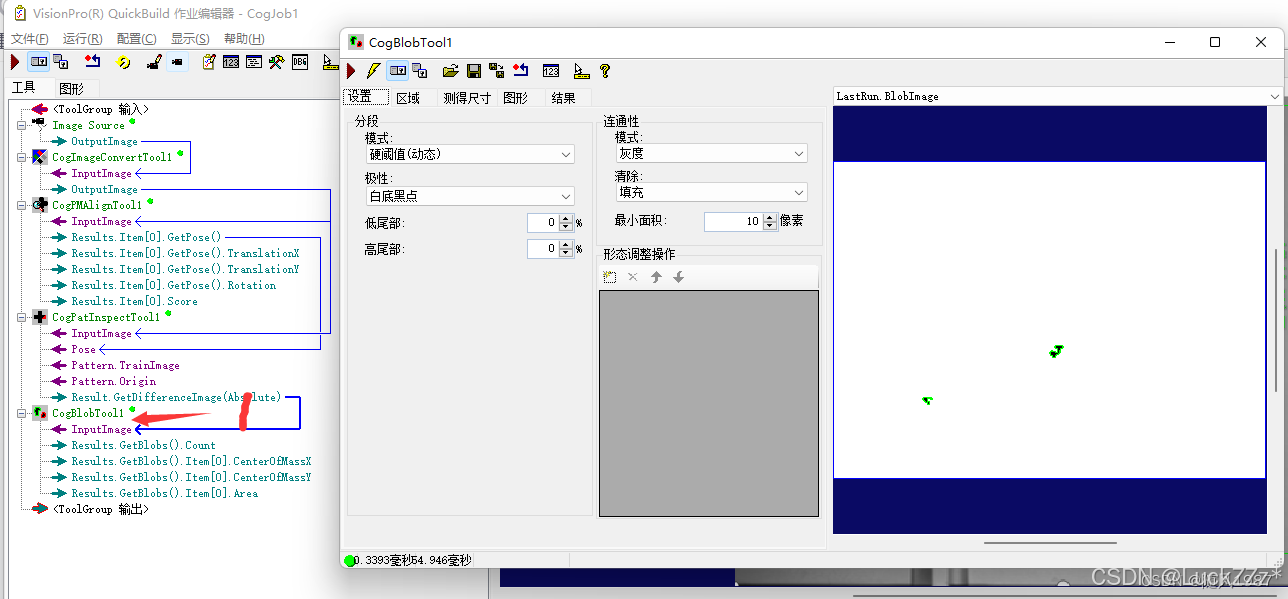The height and width of the screenshot is (599, 1288).
Task: Open the segmentation 模式 dropdown
Action: coord(566,155)
